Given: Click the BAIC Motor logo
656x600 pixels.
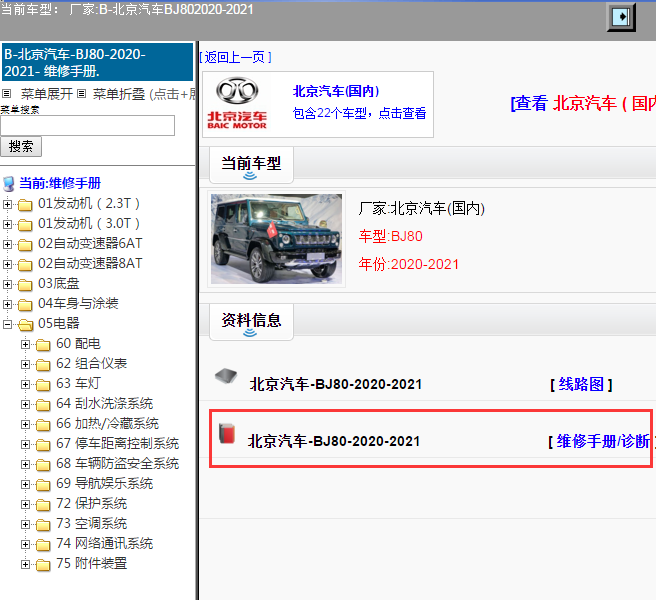Looking at the screenshot, I should coord(237,103).
